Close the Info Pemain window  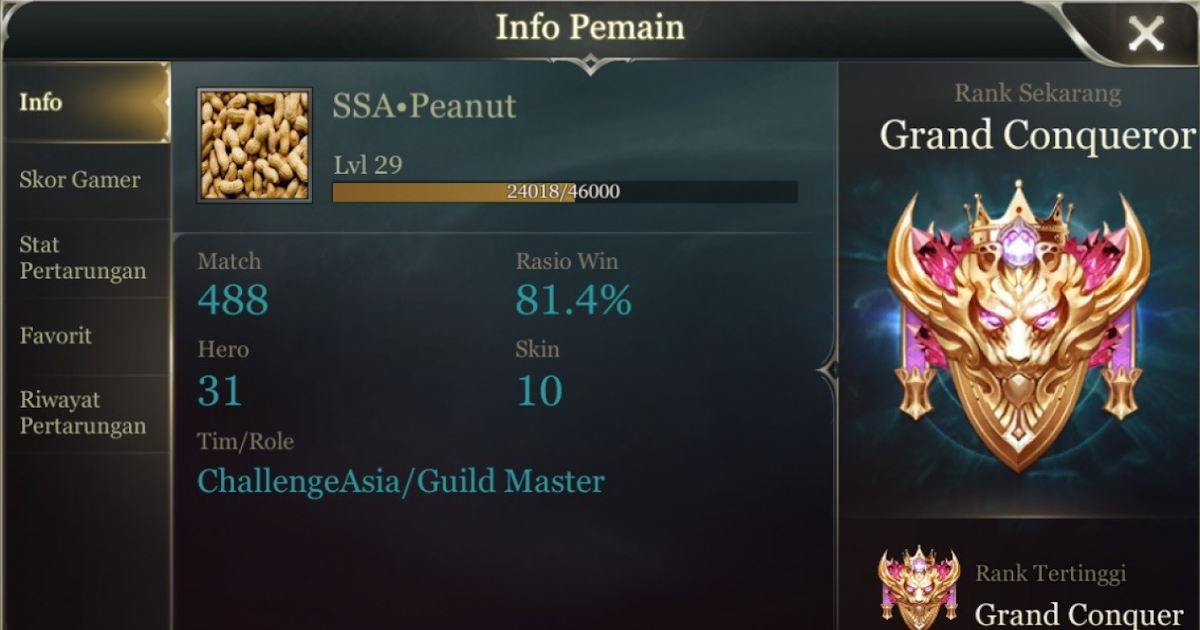click(x=1145, y=35)
